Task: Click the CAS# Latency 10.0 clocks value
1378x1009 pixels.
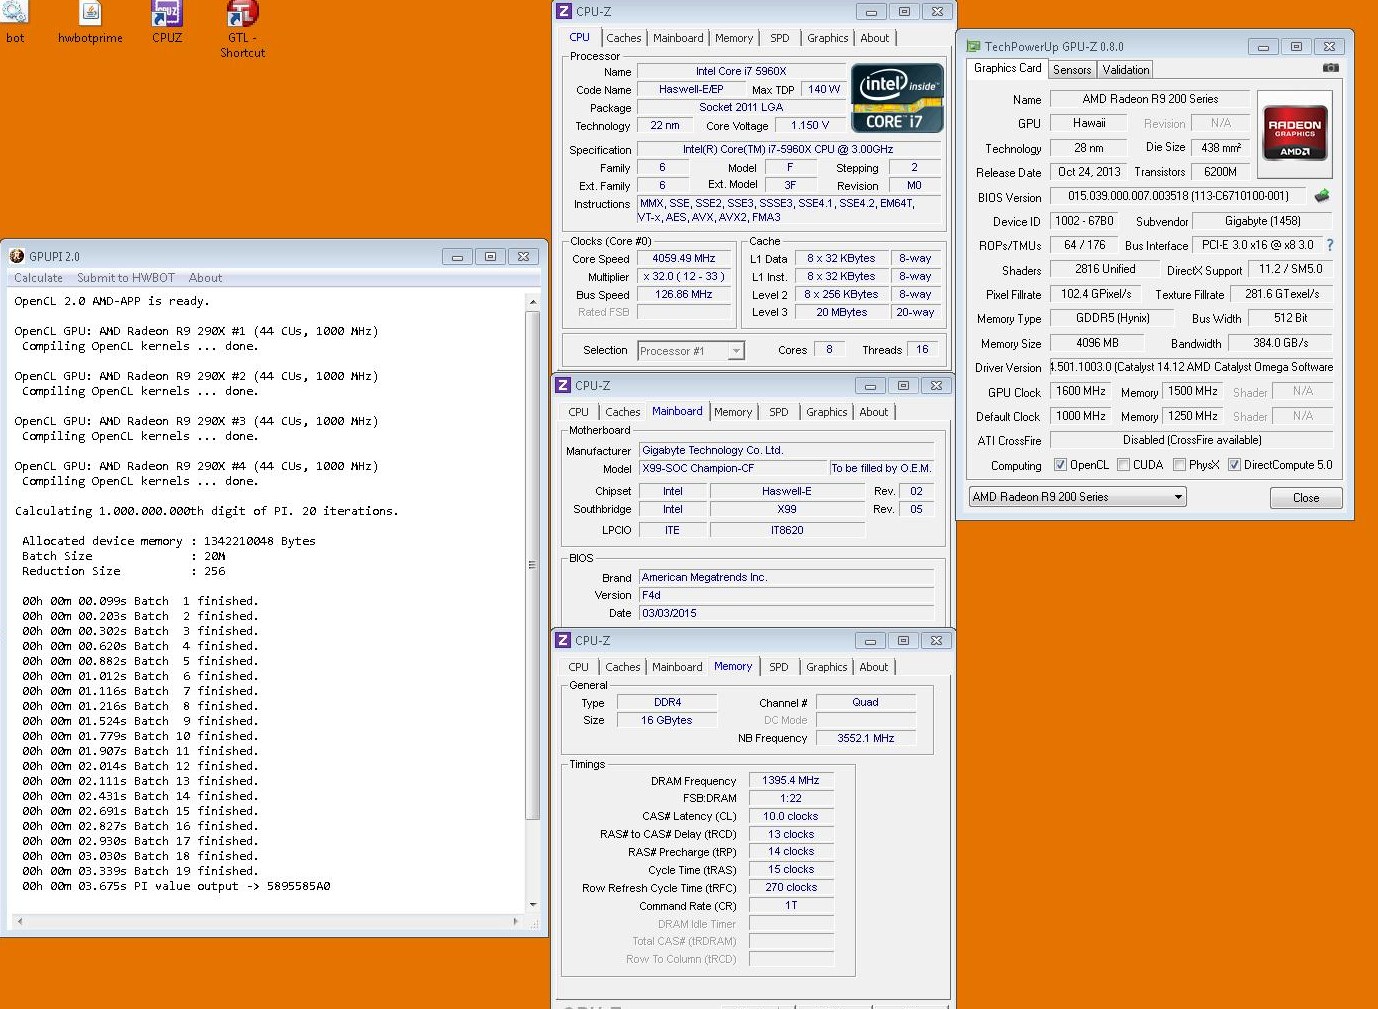Action: [x=790, y=816]
